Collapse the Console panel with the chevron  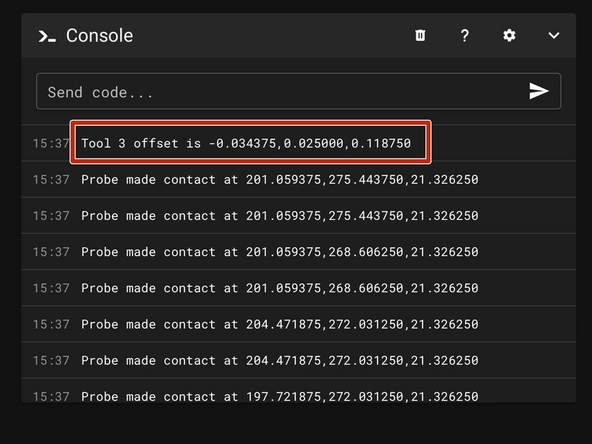(x=553, y=35)
